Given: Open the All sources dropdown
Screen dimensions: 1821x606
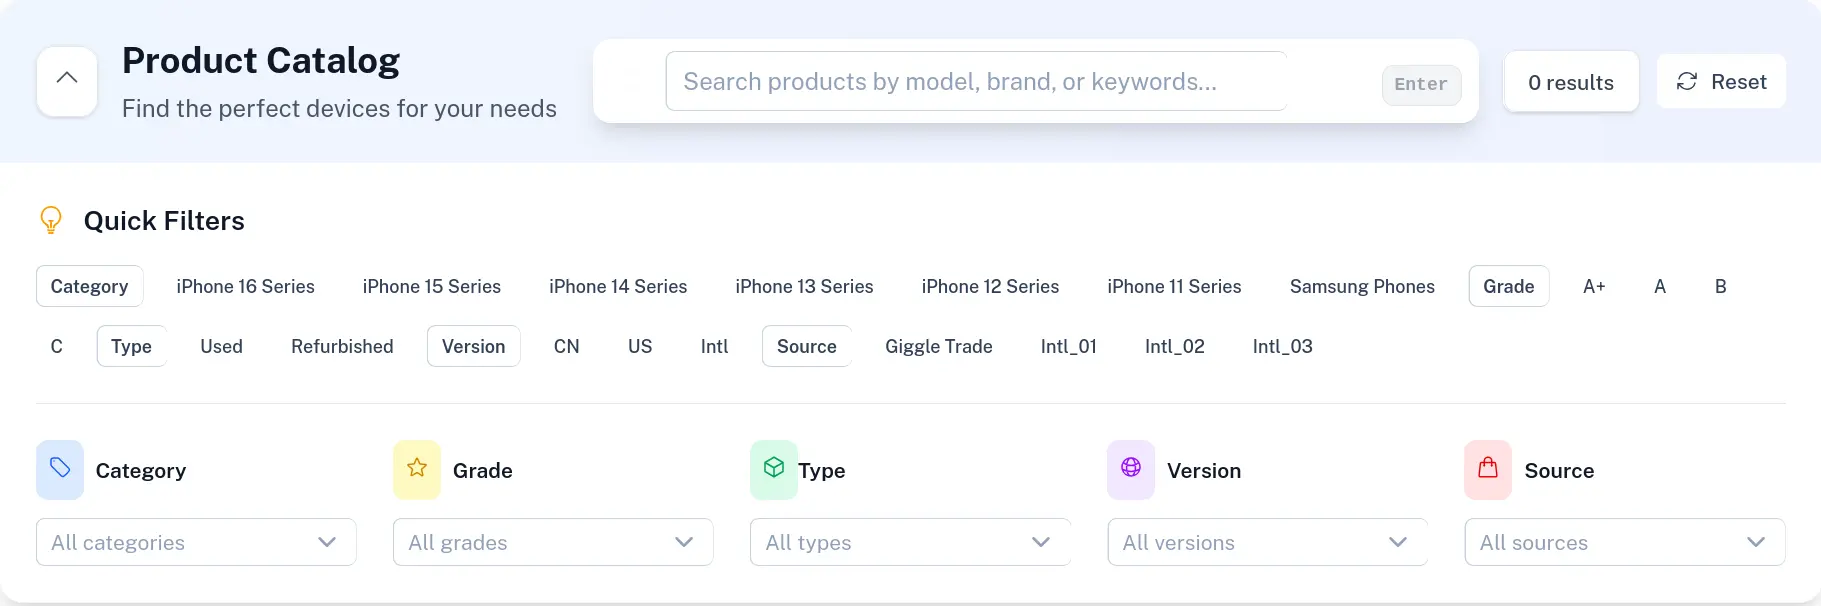Looking at the screenshot, I should 1625,542.
